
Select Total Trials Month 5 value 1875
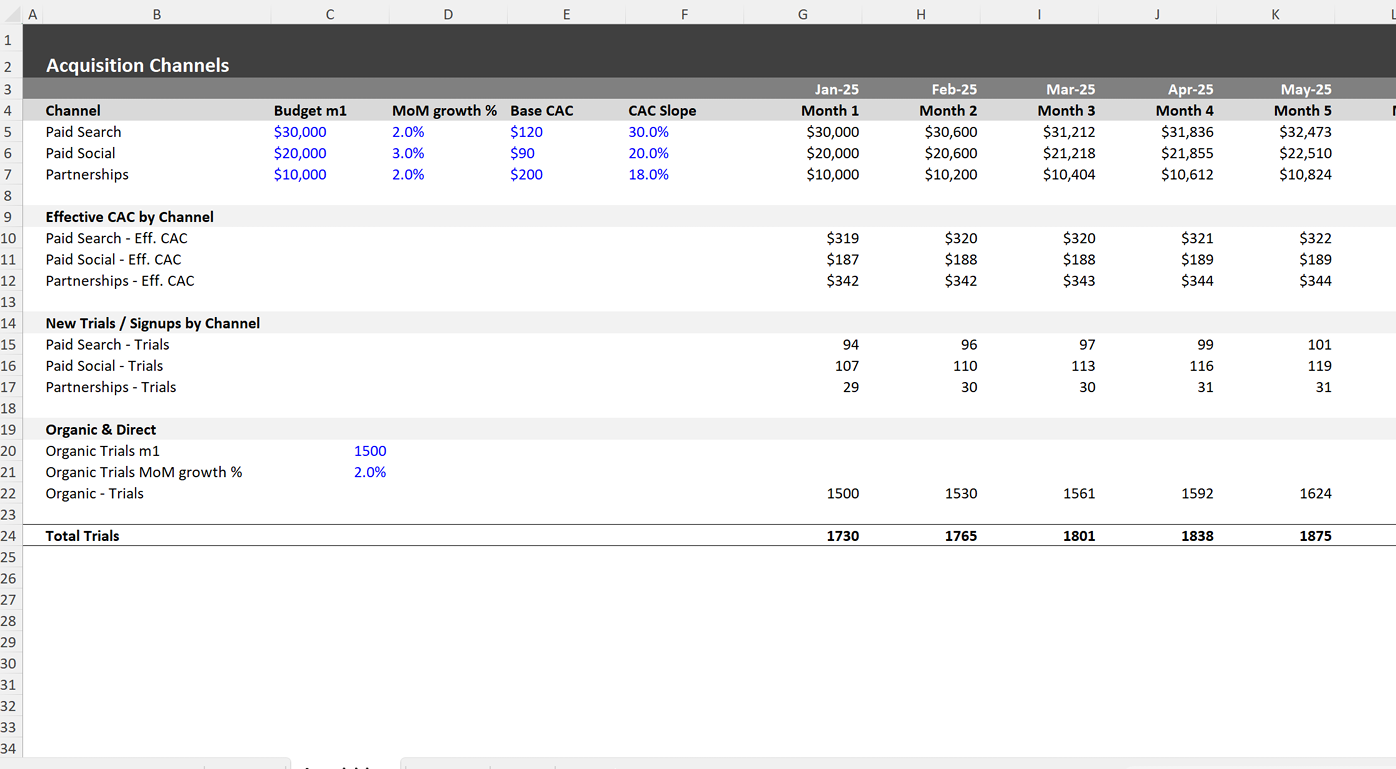pyautogui.click(x=1315, y=536)
